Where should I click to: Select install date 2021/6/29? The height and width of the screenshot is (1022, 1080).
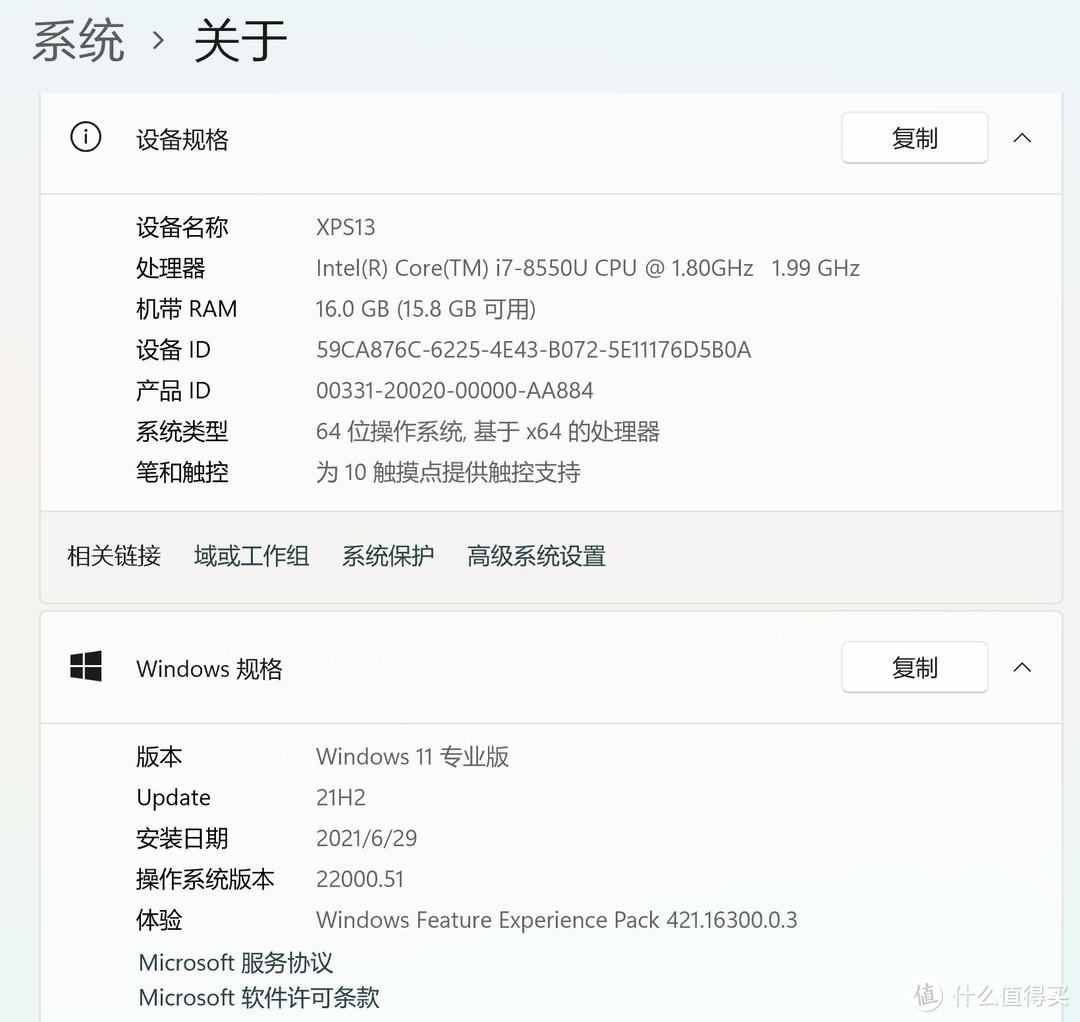point(366,838)
